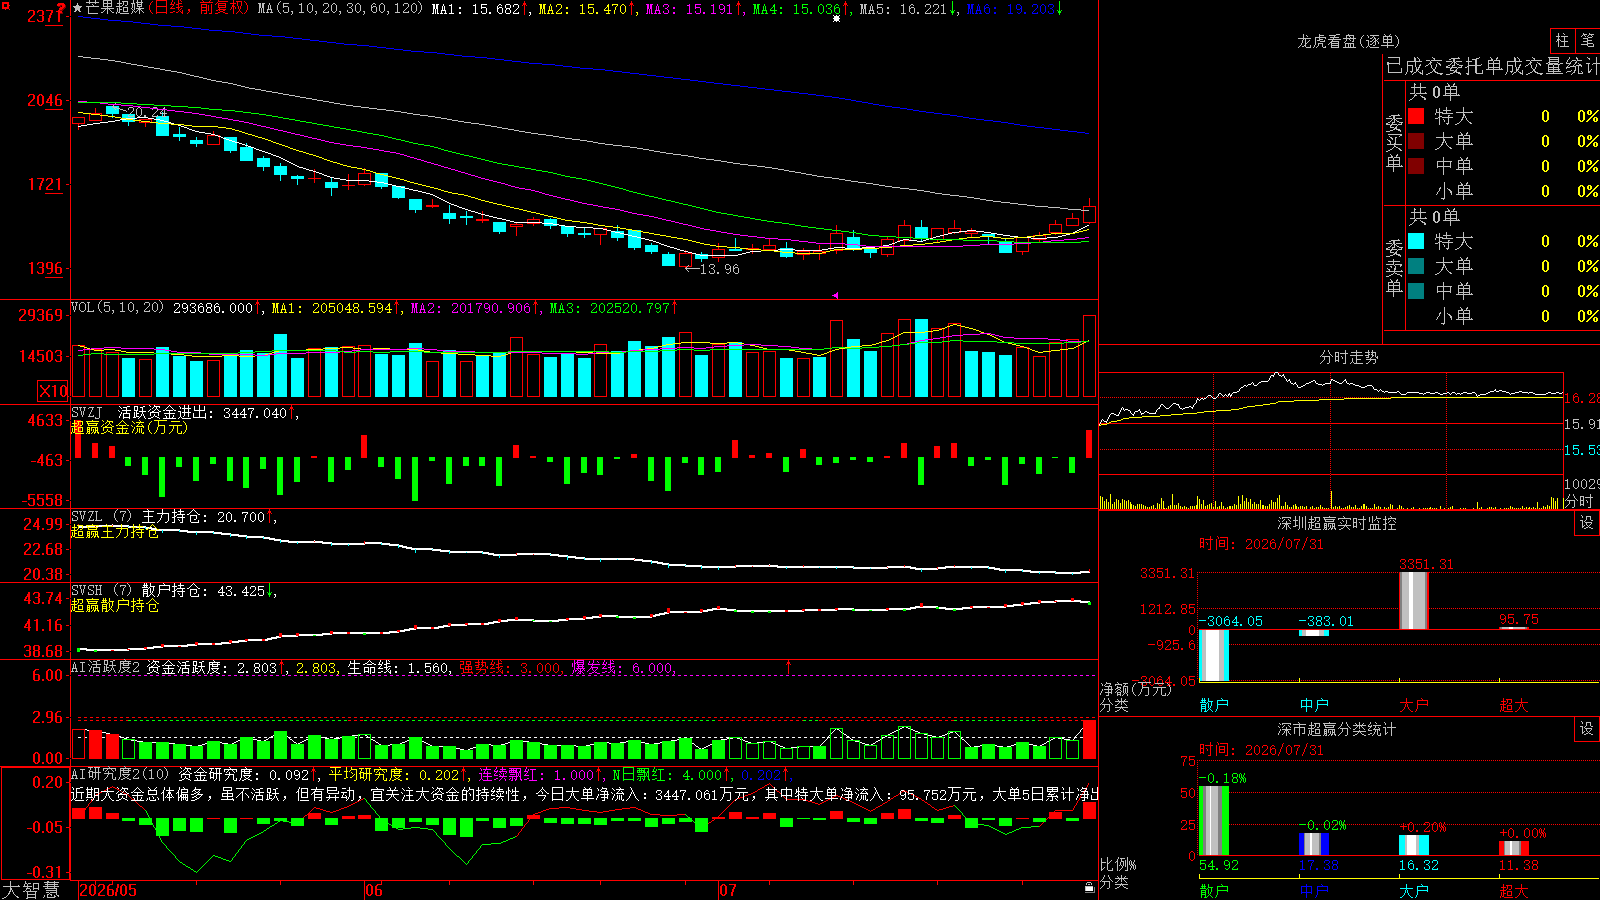Image resolution: width=1600 pixels, height=900 pixels.
Task: Click the 1721 price axis label
Action: pyautogui.click(x=45, y=184)
